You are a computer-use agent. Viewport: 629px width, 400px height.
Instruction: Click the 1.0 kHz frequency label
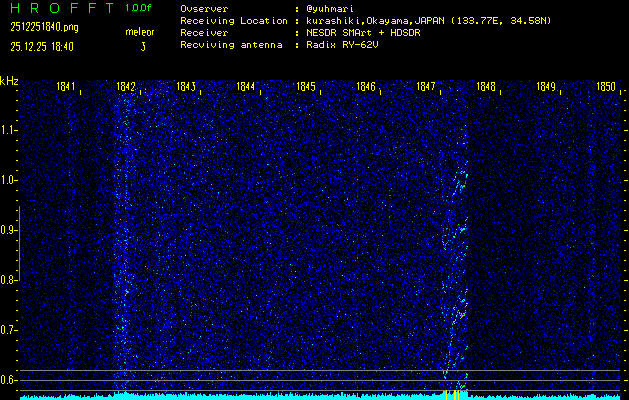point(8,180)
